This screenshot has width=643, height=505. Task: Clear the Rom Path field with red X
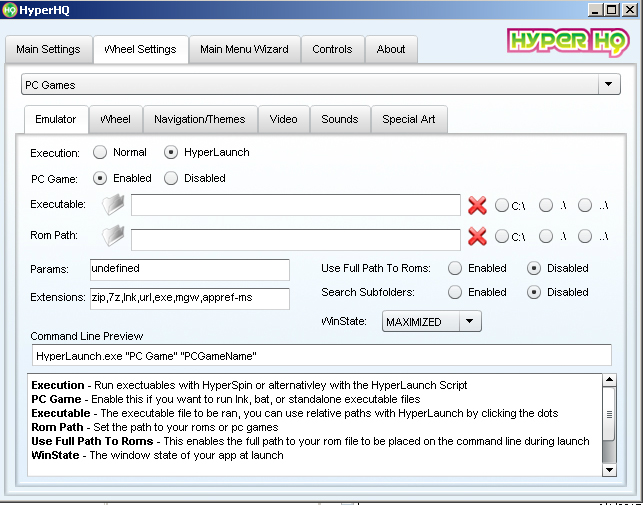[x=477, y=236]
